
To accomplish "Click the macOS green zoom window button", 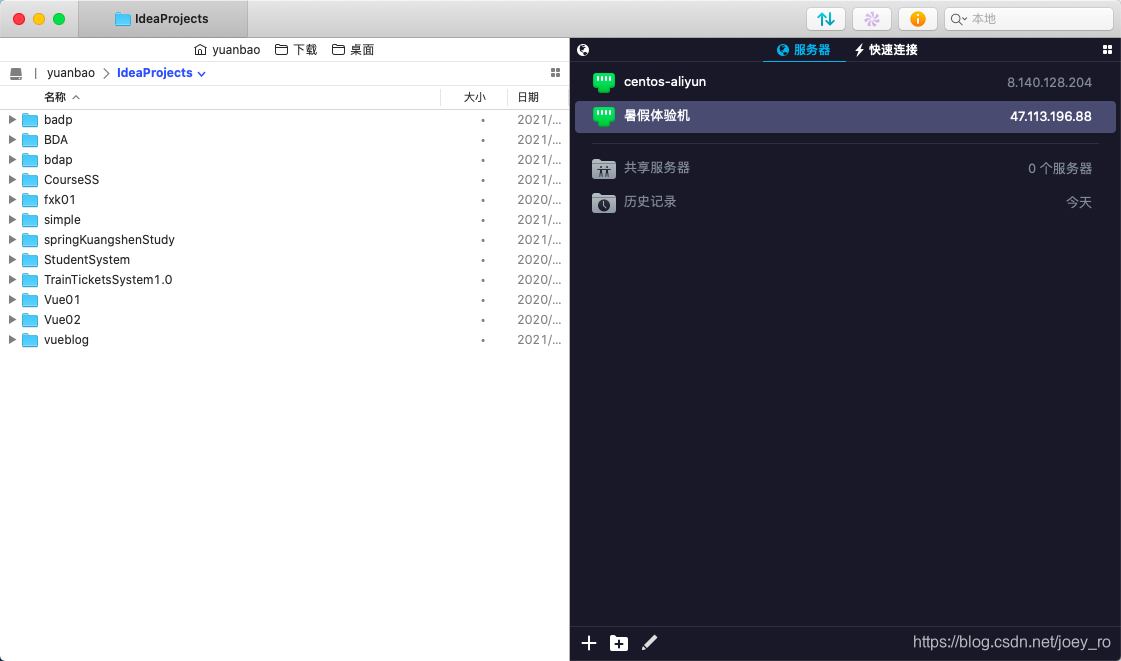I will [x=59, y=19].
